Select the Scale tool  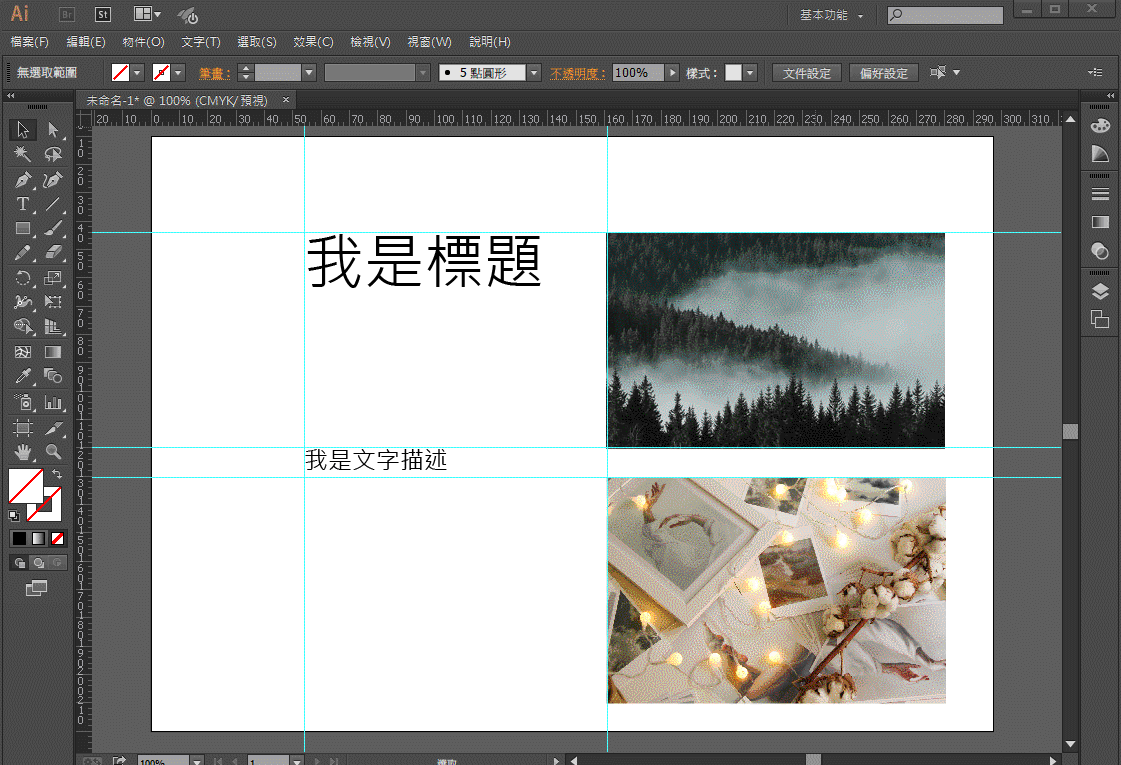click(53, 277)
